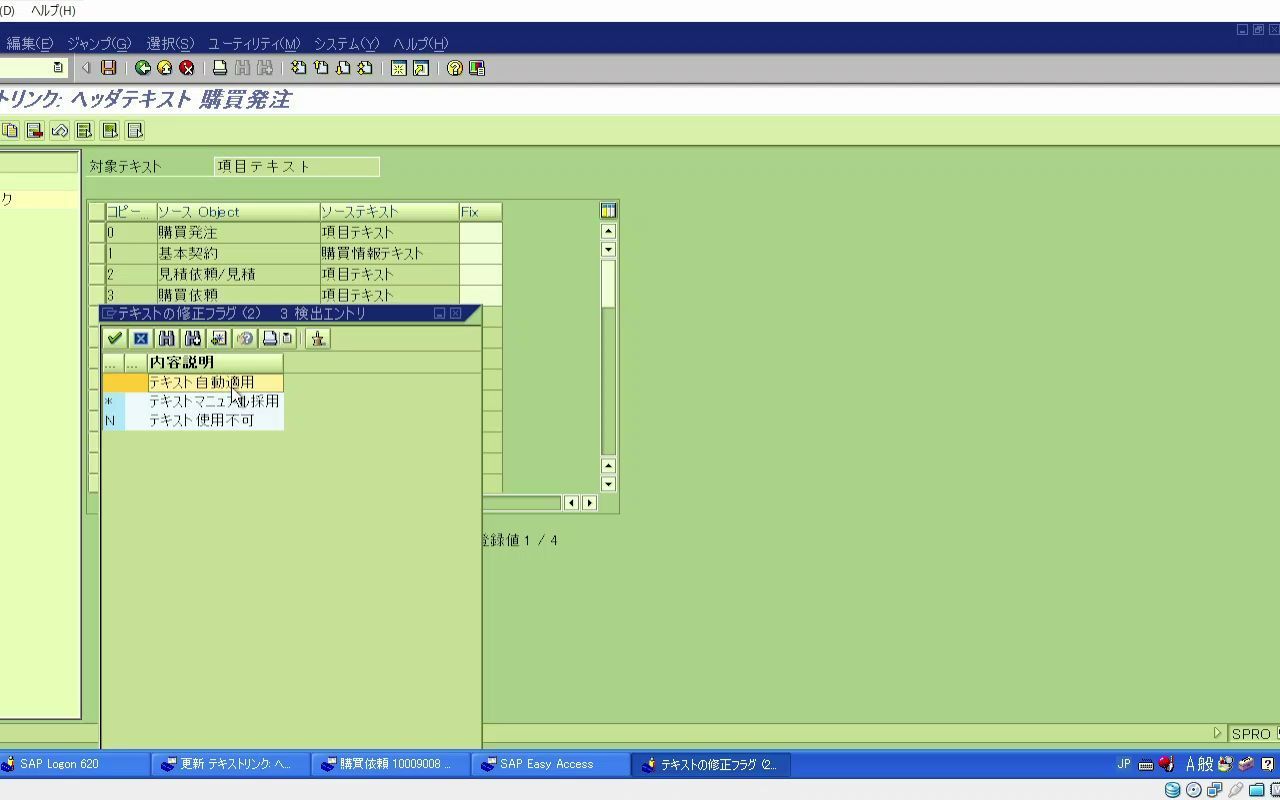Click the Next Page icon
1280x800 pixels.
(343, 68)
